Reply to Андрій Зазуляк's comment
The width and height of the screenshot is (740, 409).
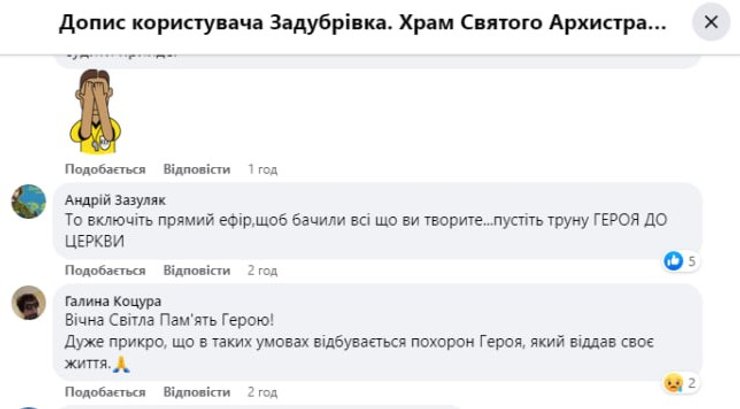click(x=196, y=271)
